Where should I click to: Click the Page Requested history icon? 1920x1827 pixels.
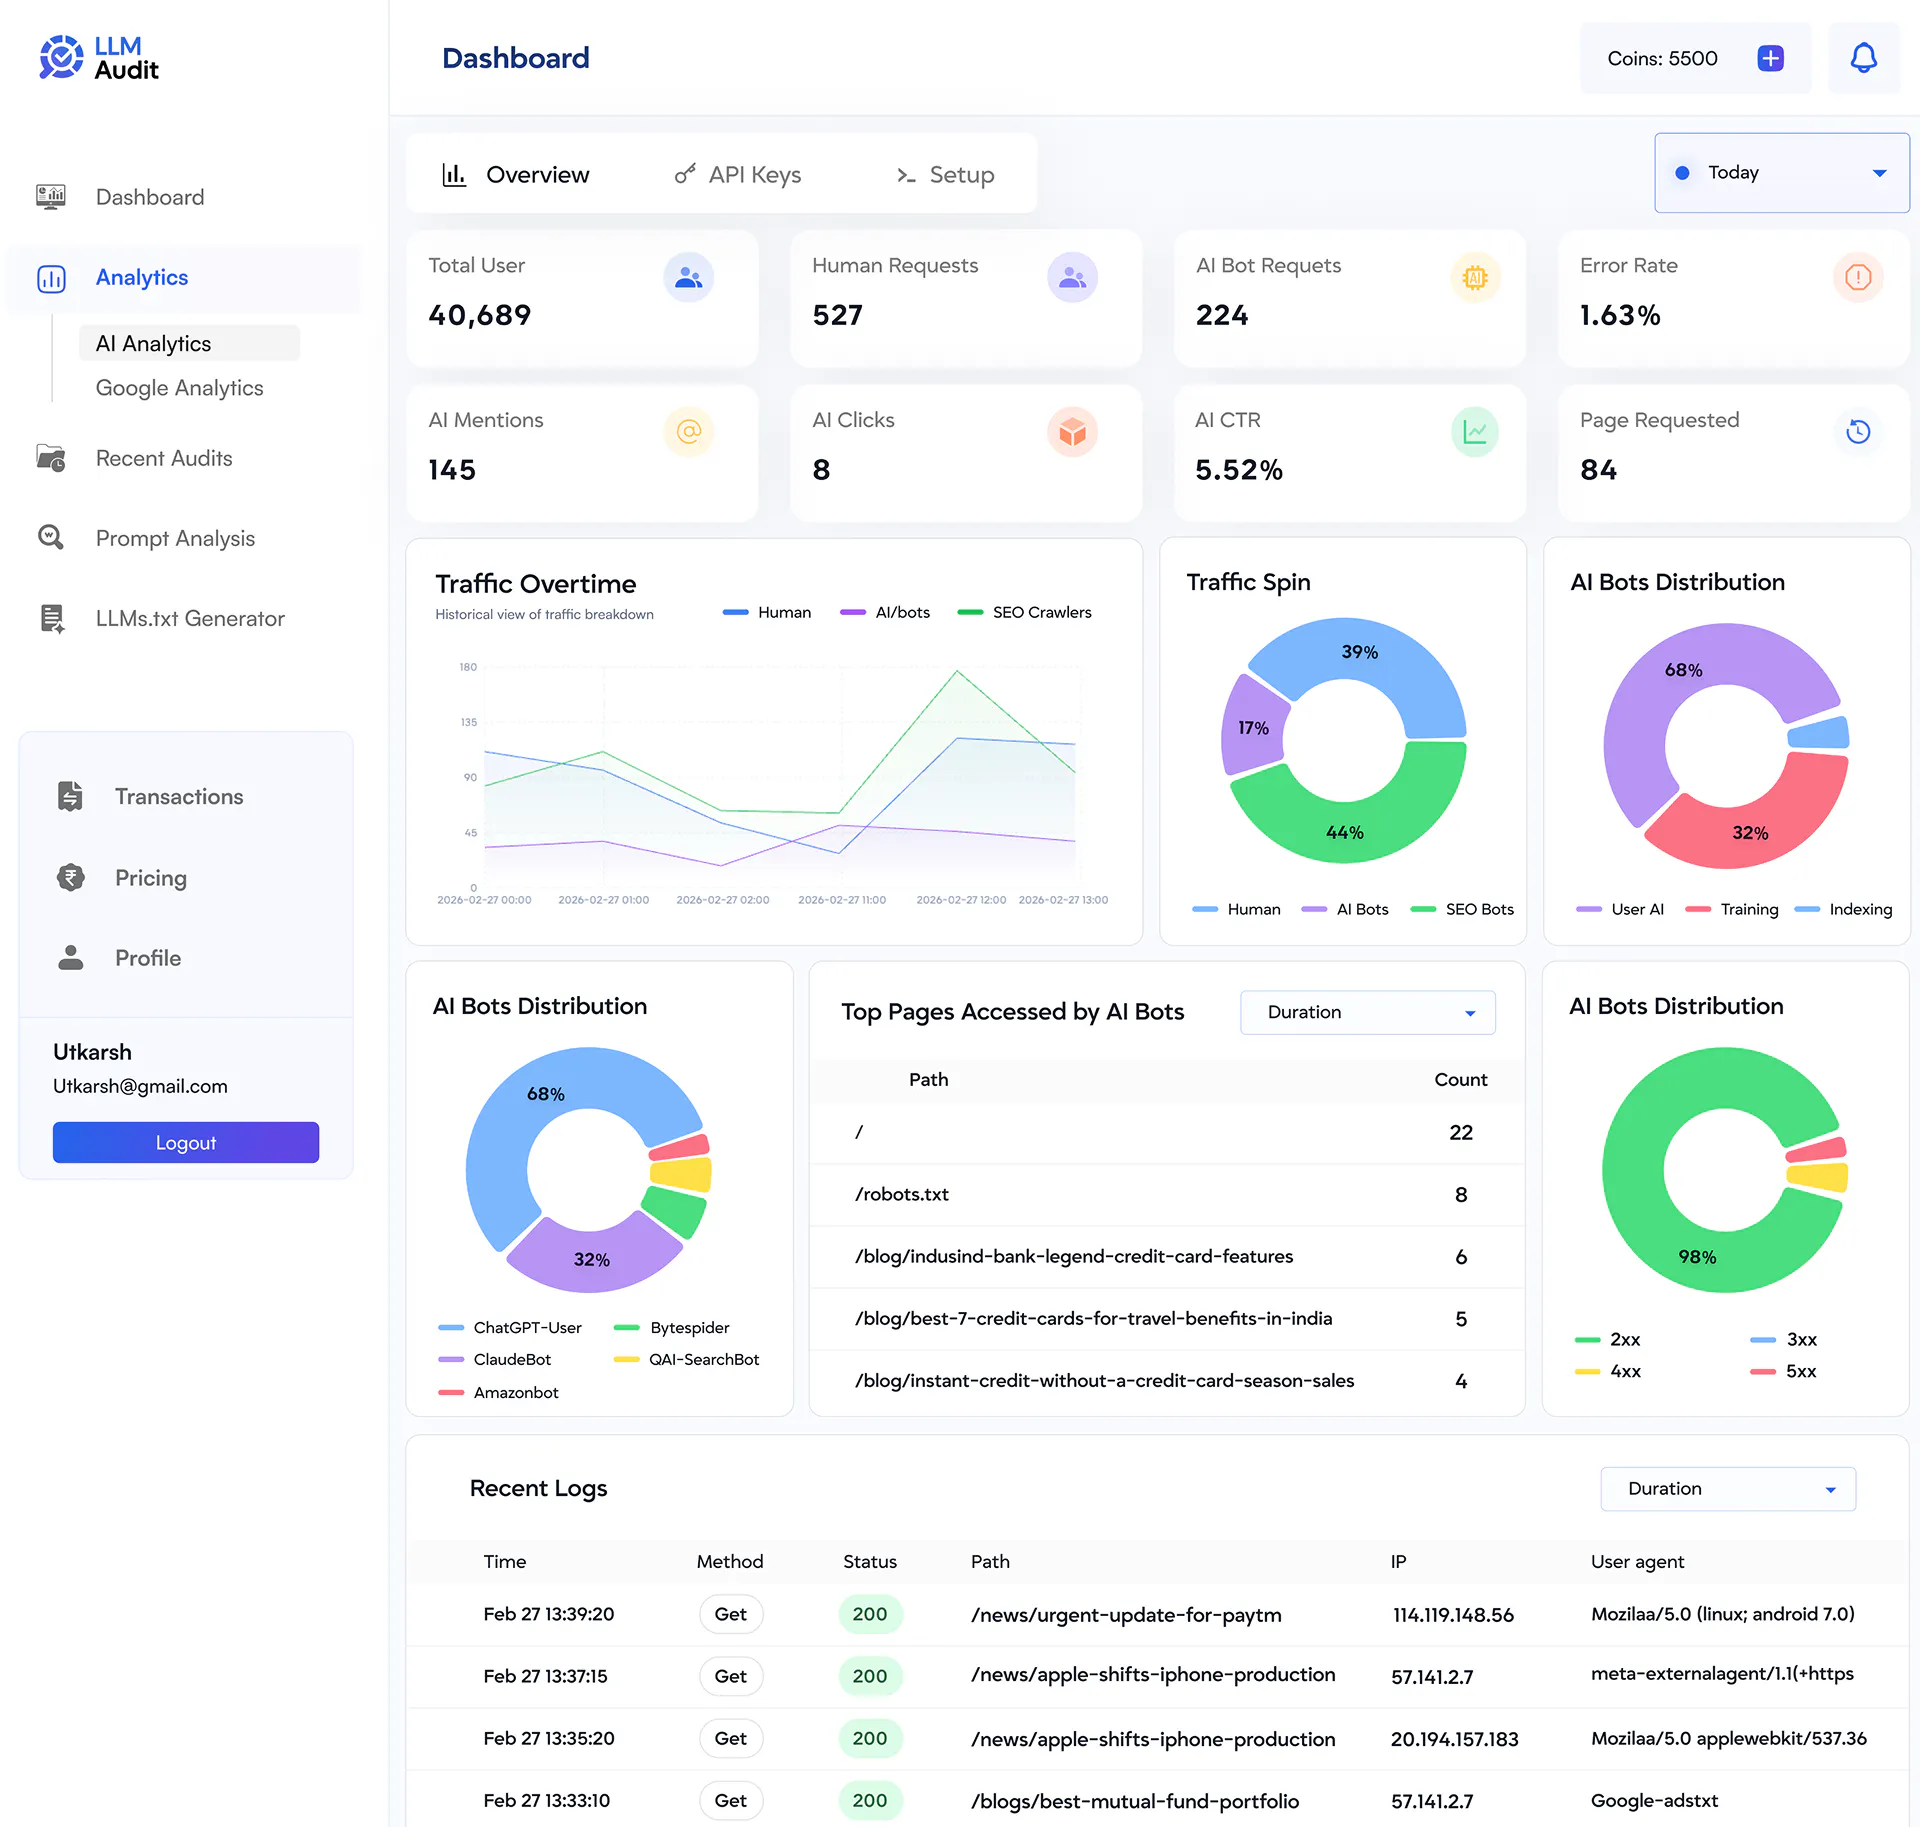[1858, 432]
